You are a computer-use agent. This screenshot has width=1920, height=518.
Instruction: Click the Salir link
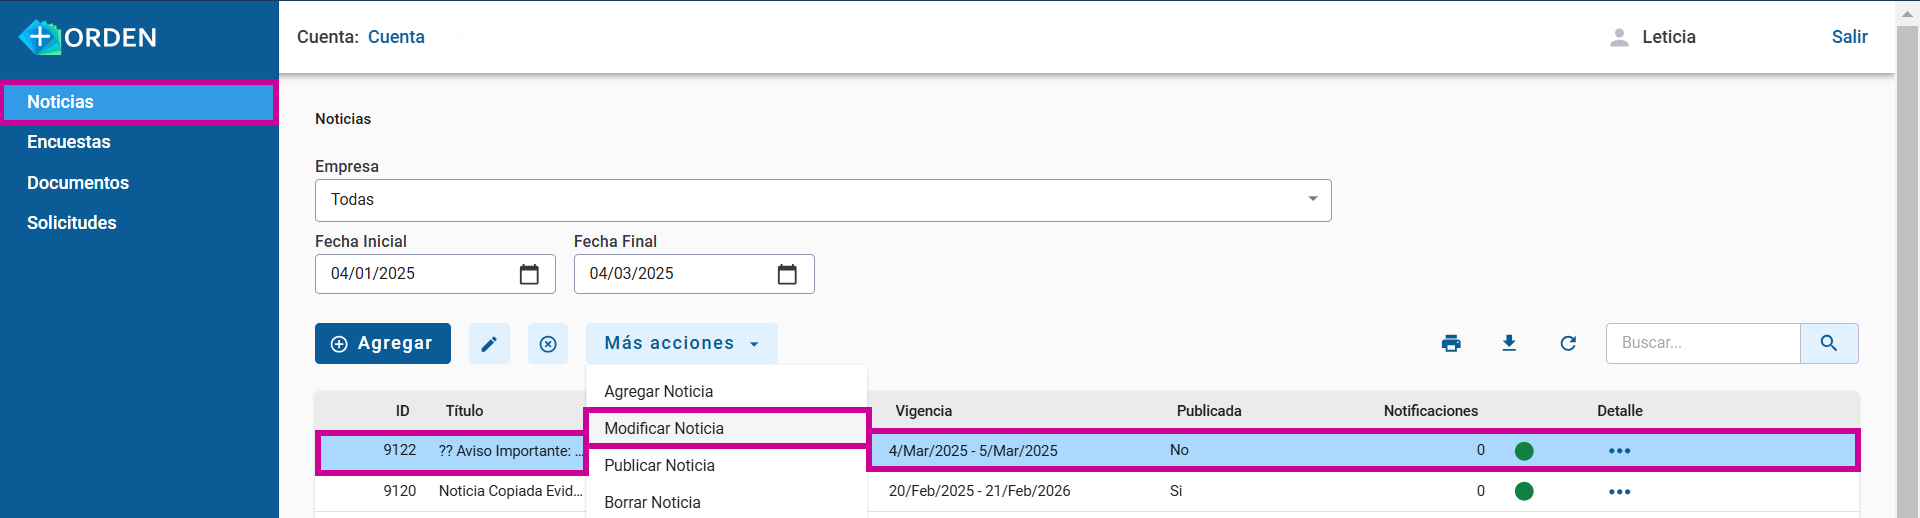(x=1849, y=37)
